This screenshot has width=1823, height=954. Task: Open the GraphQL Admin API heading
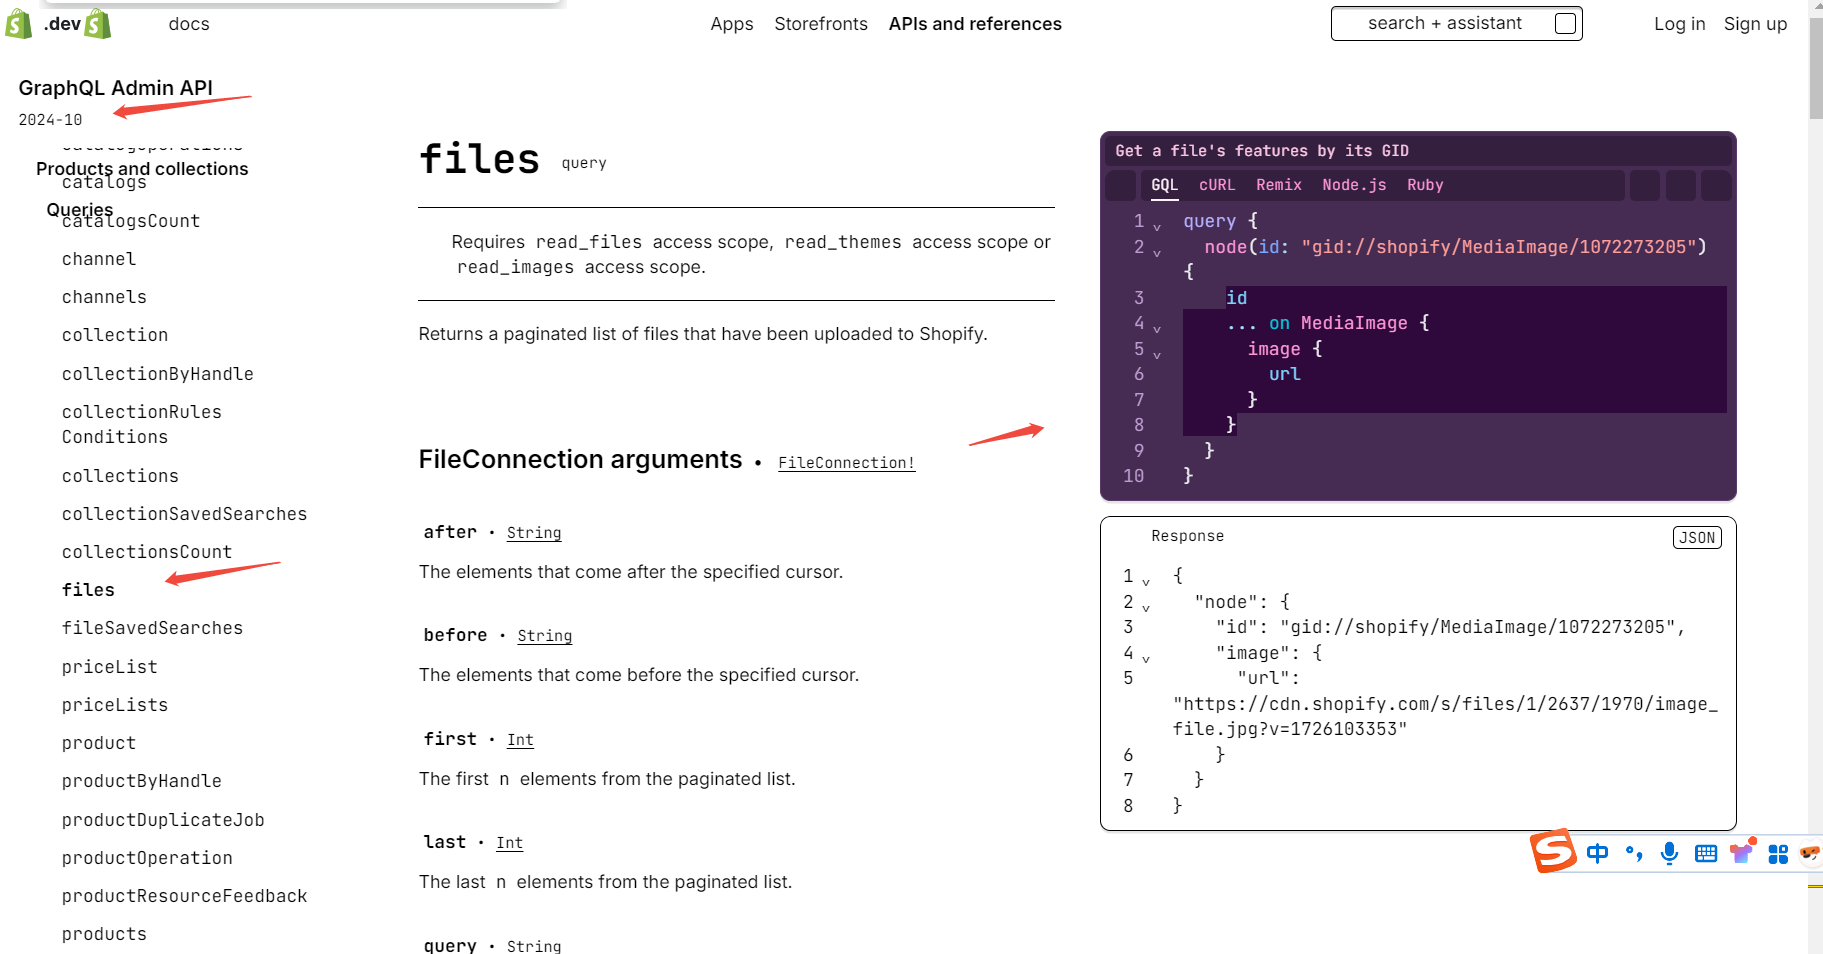116,88
